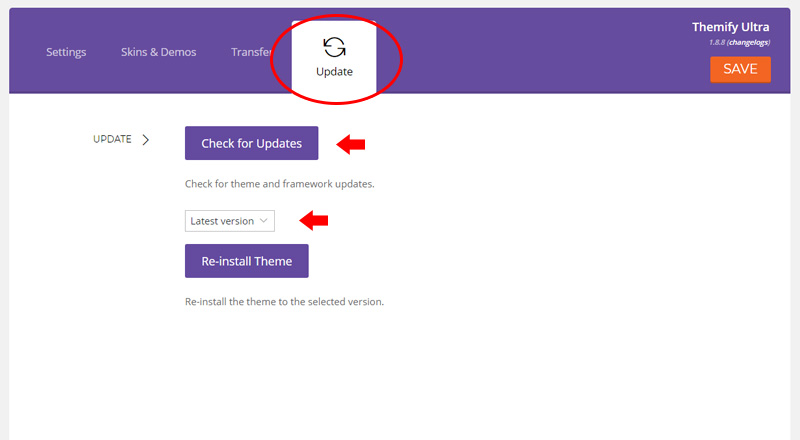Switch to Skins & Demos tab

click(x=159, y=52)
